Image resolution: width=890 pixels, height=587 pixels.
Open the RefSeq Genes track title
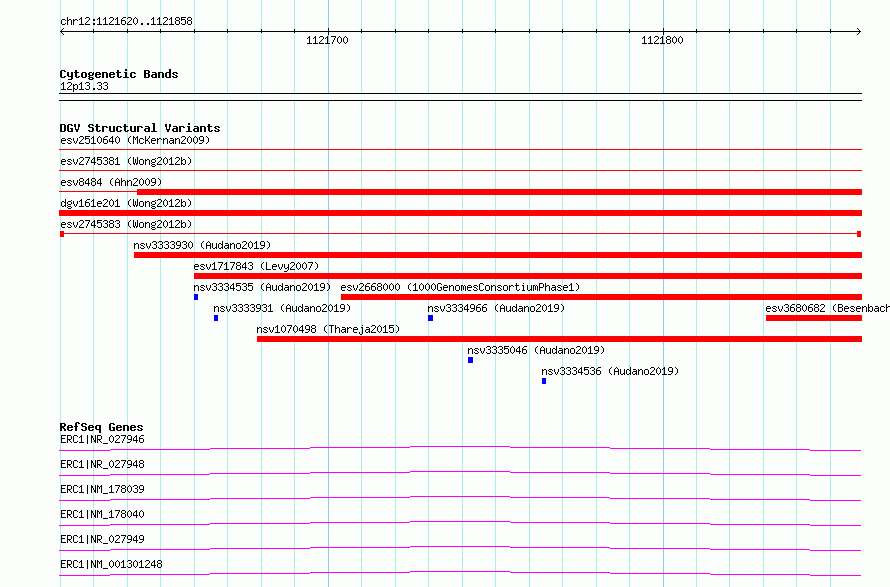(101, 427)
